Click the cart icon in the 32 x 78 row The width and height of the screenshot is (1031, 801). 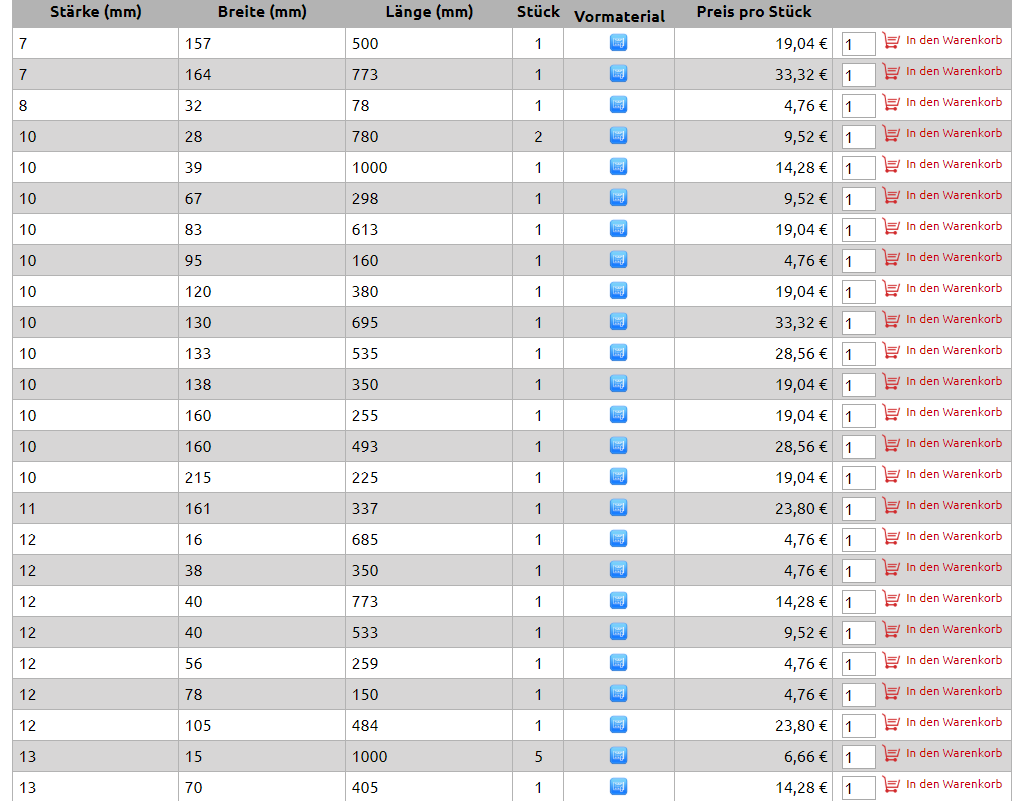coord(891,103)
